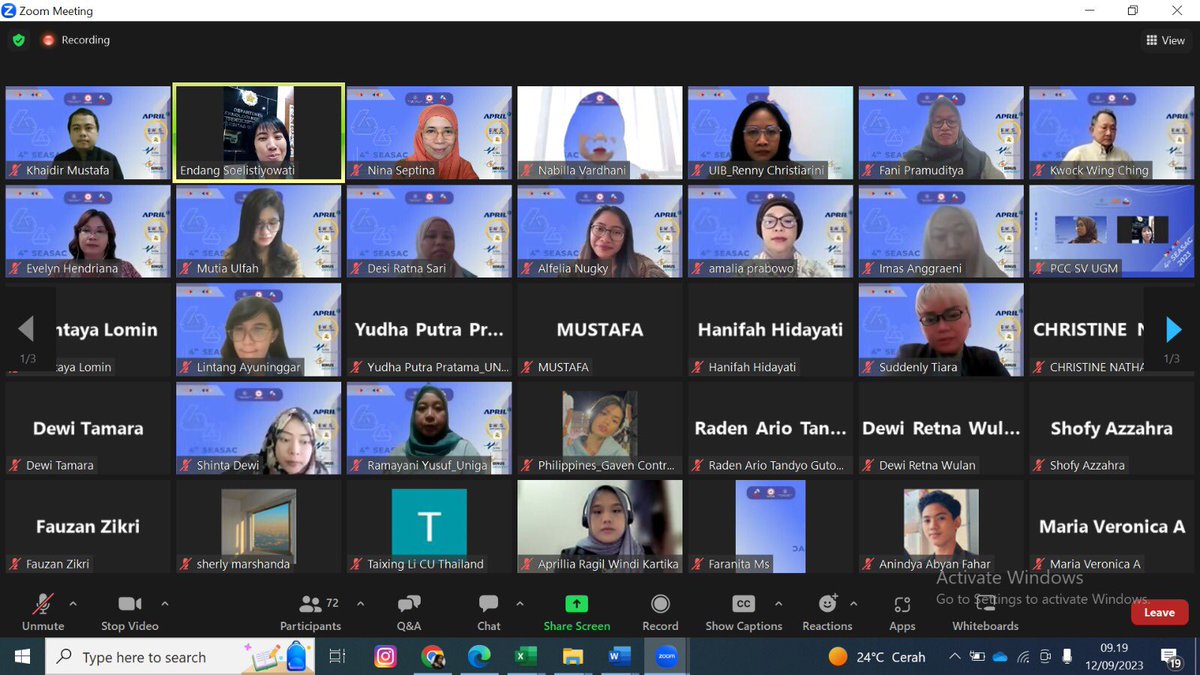Open the Apps icon
Image resolution: width=1200 pixels, height=675 pixels.
tap(902, 604)
